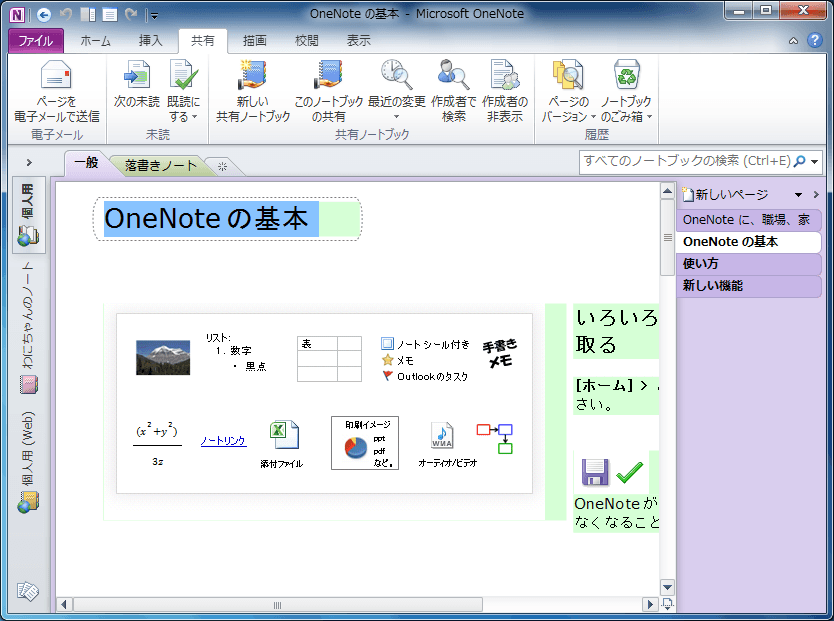Switch to the ホーム ribbon tab
The height and width of the screenshot is (621, 834).
tap(96, 41)
